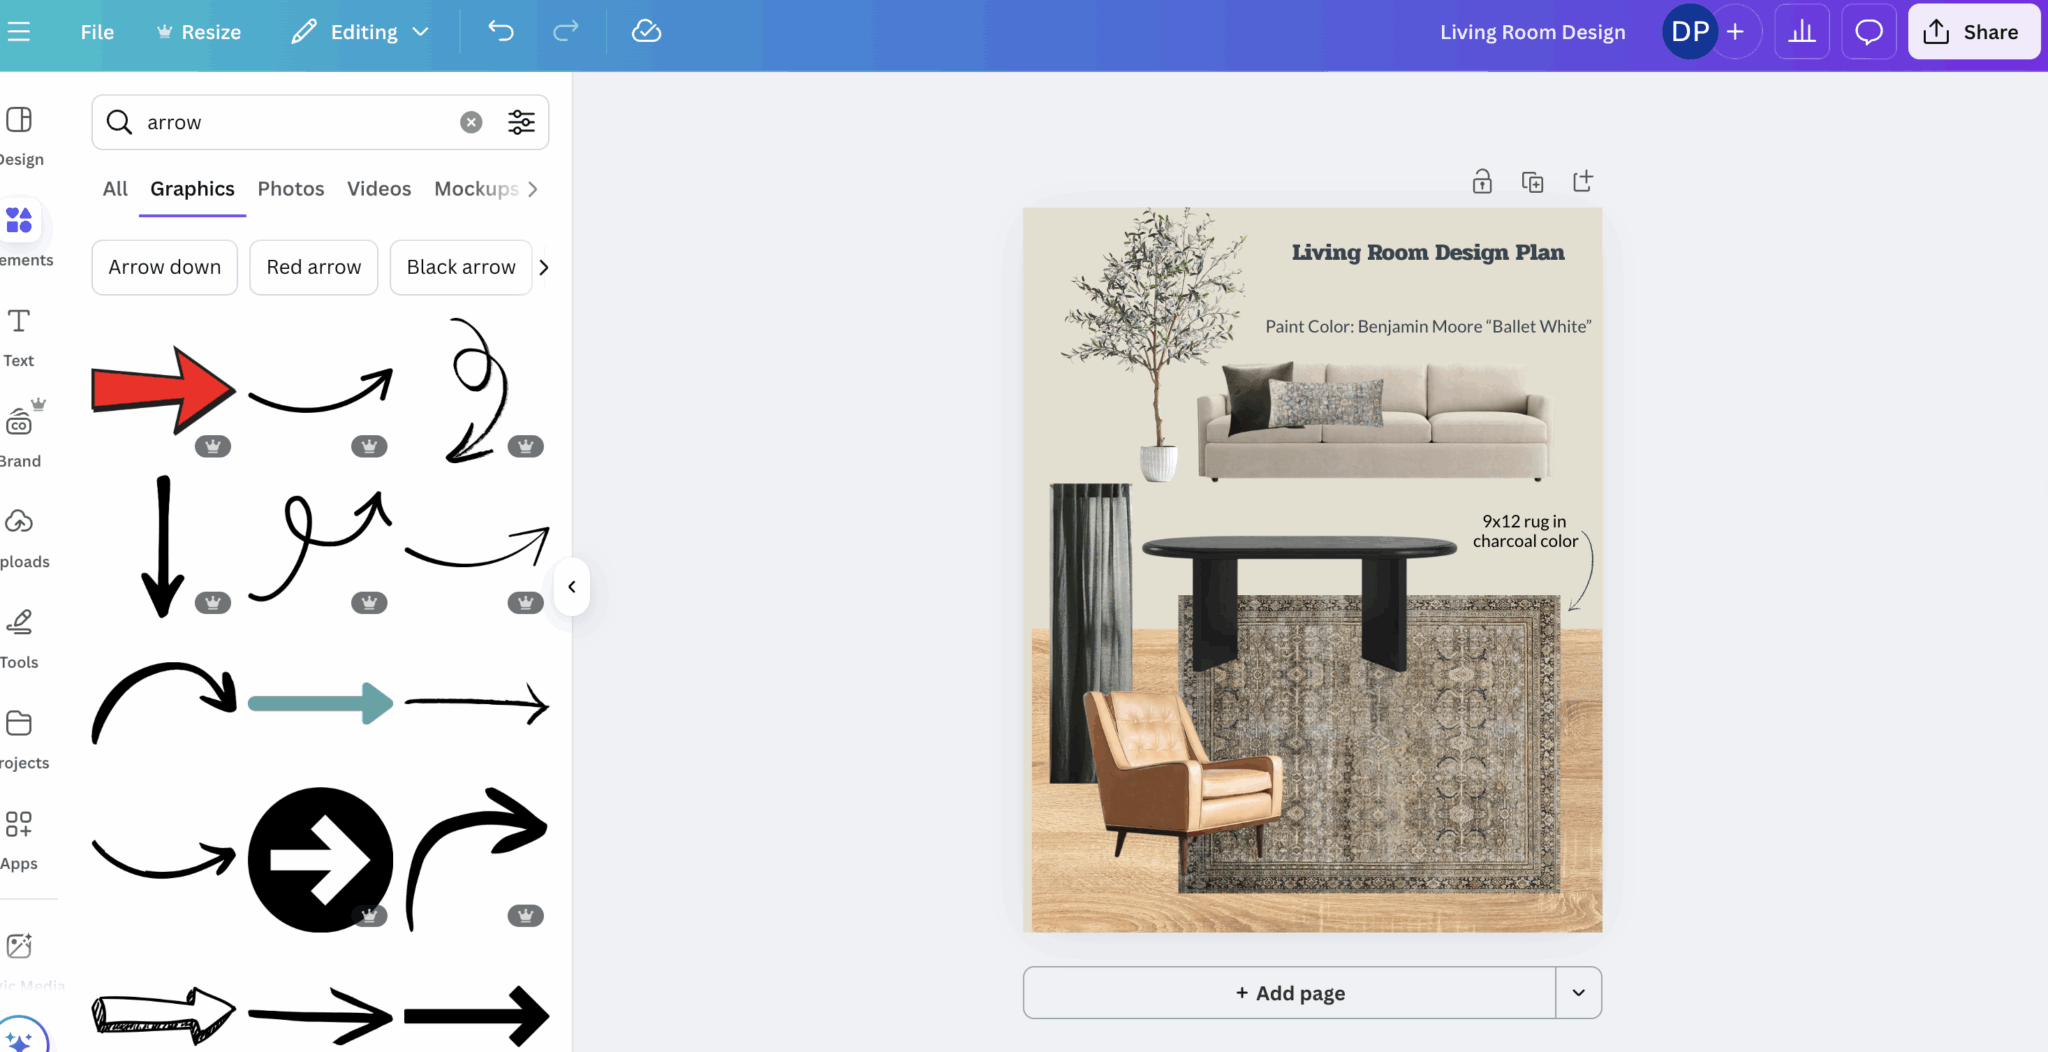Open the Projects sidebar panel

[x=20, y=739]
